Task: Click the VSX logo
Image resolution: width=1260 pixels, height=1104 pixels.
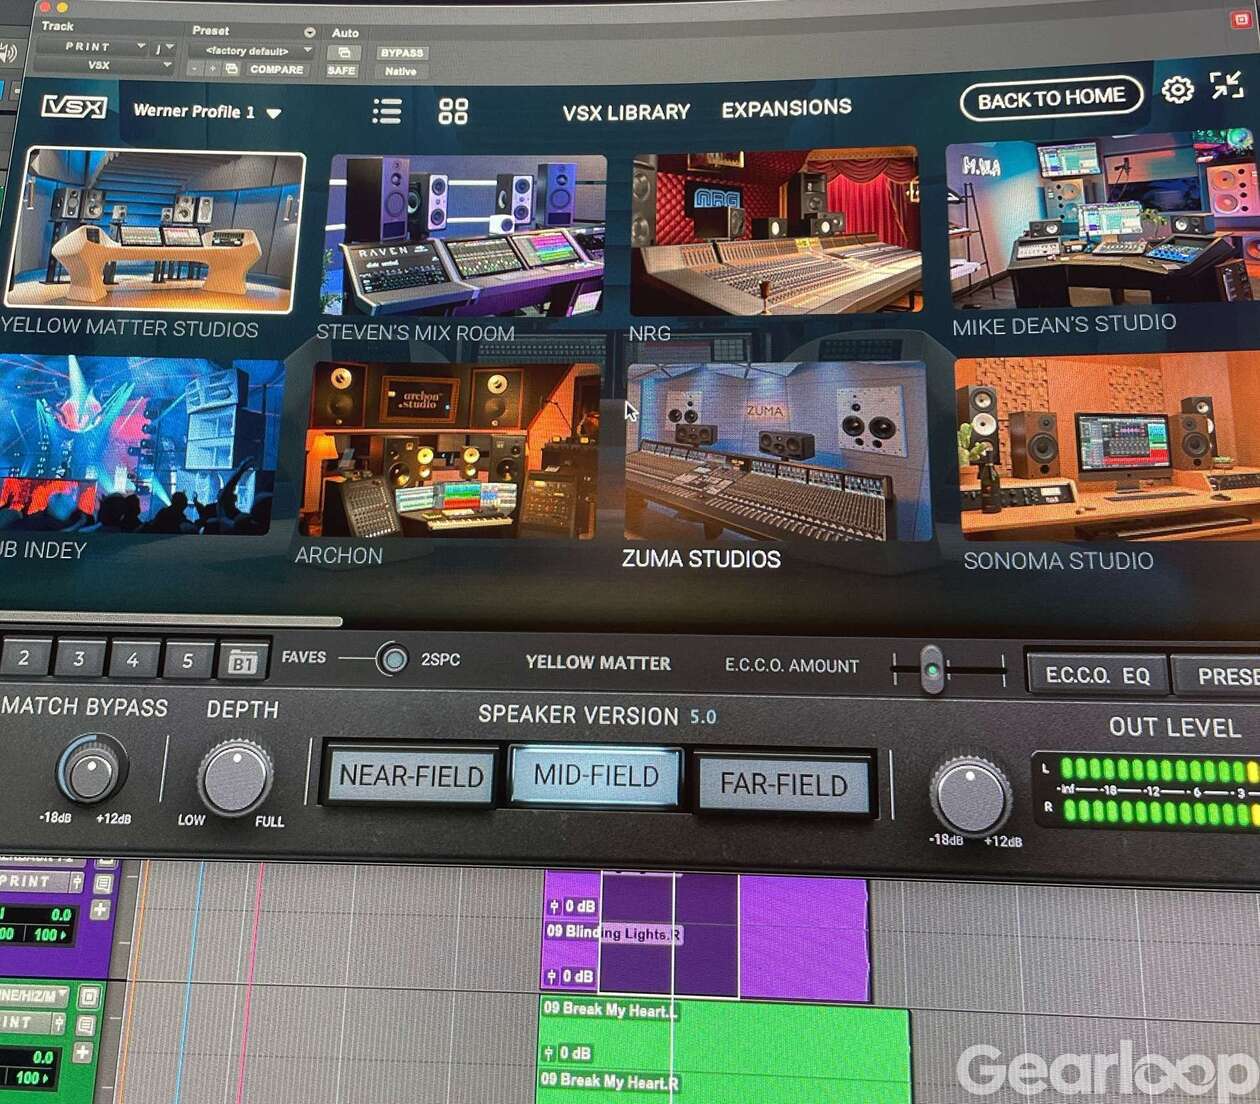Action: (73, 107)
